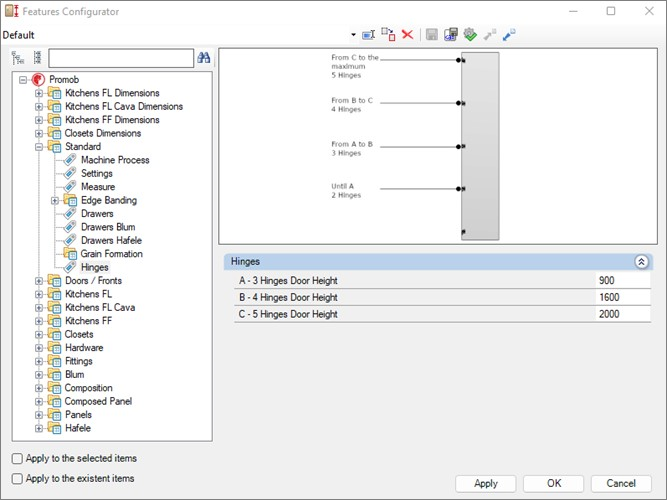The image size is (672, 504).
Task: Enable Apply to the selected items
Action: pyautogui.click(x=17, y=459)
